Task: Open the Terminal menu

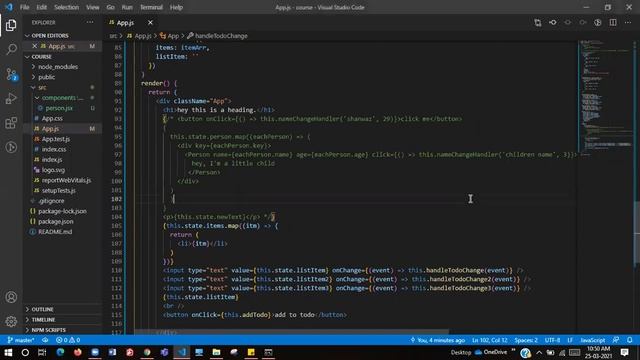Action: click(151, 7)
